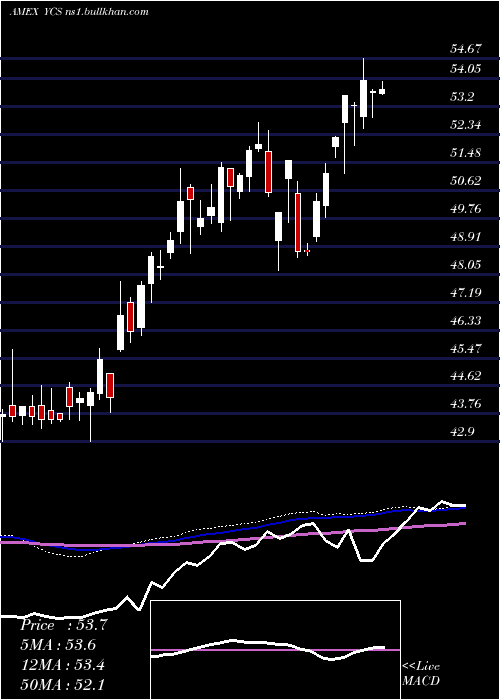Click the 43.76 price axis label
Screen dimensions: 500x700
466,404
